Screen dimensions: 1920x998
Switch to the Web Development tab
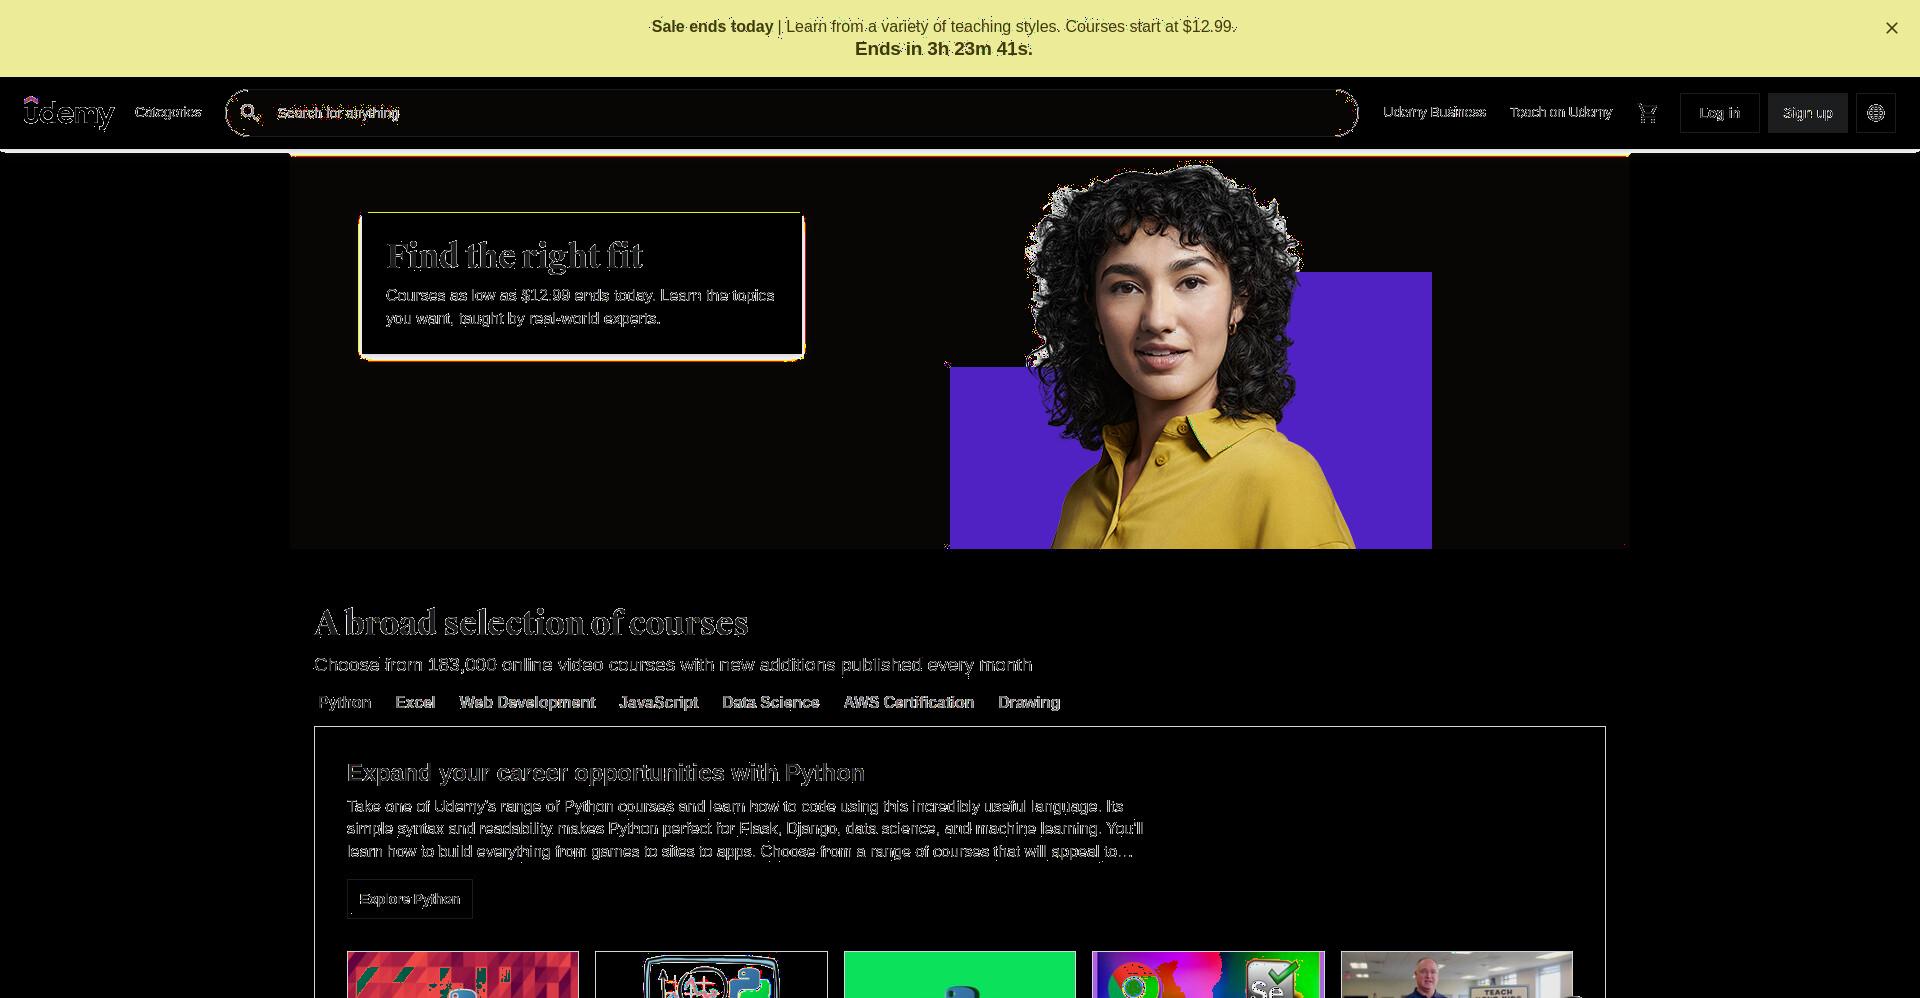click(x=527, y=702)
